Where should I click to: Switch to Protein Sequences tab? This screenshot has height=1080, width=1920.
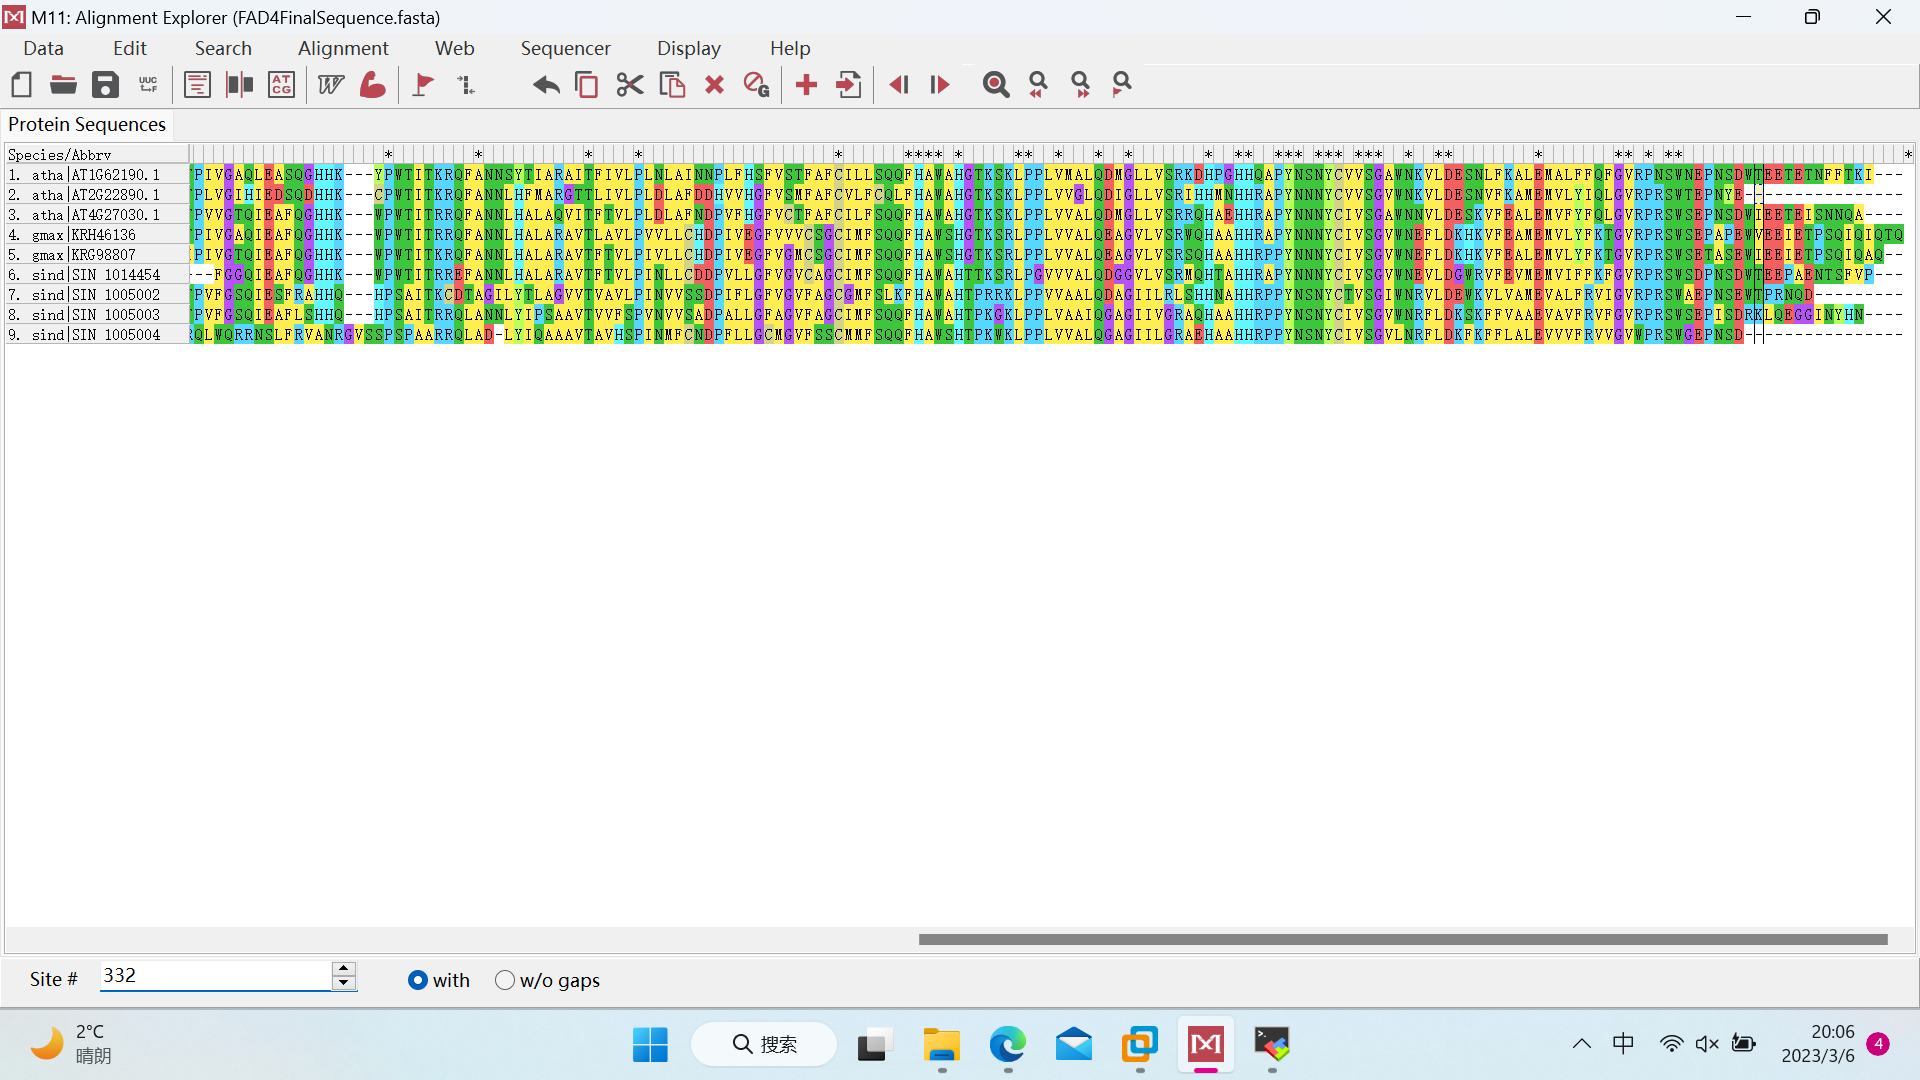87,124
